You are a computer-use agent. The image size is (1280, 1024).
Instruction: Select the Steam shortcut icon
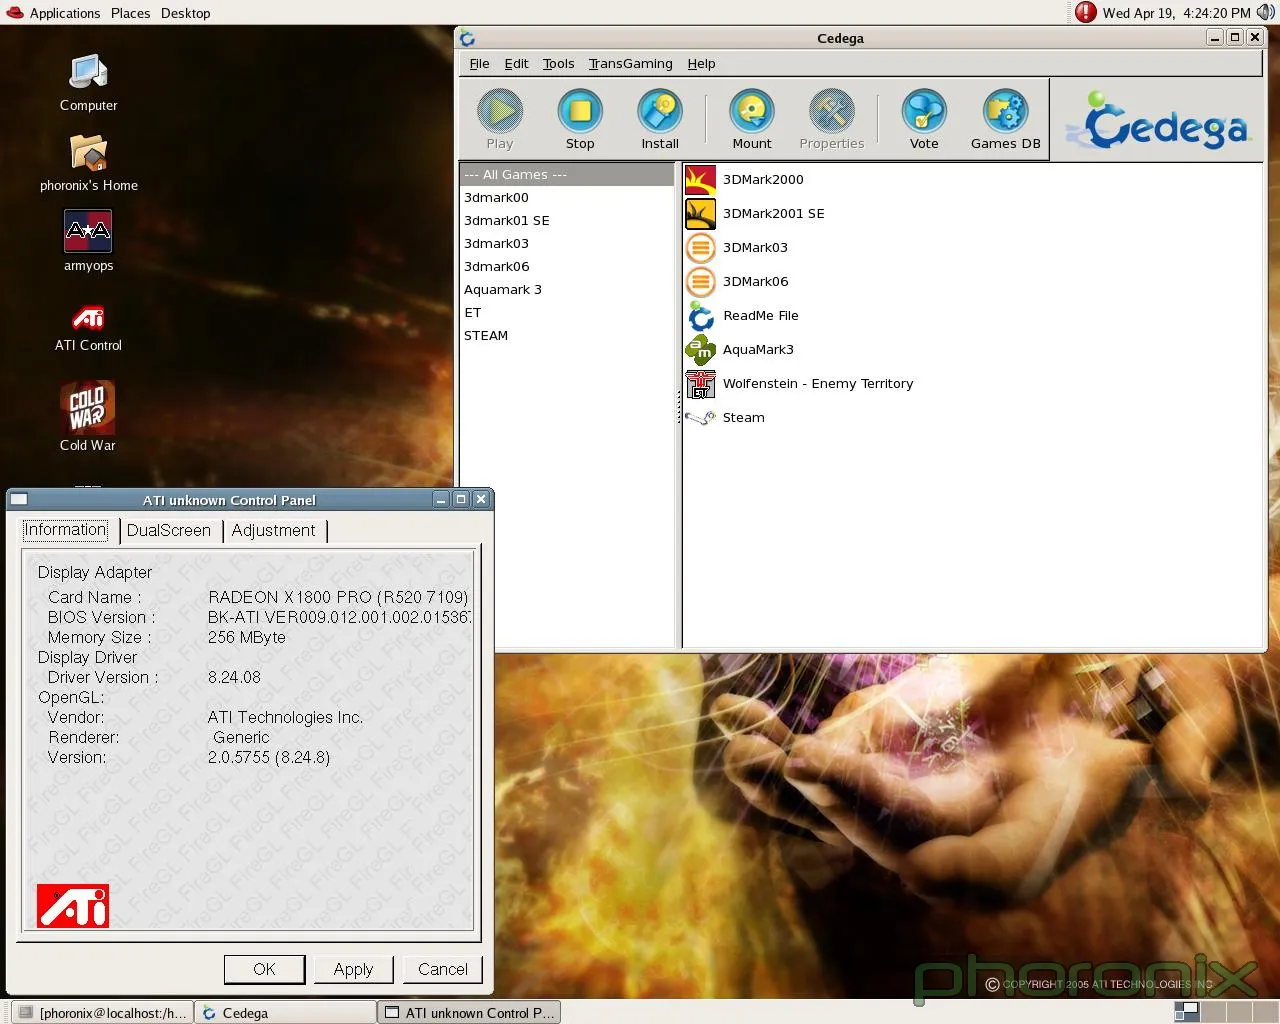(701, 418)
